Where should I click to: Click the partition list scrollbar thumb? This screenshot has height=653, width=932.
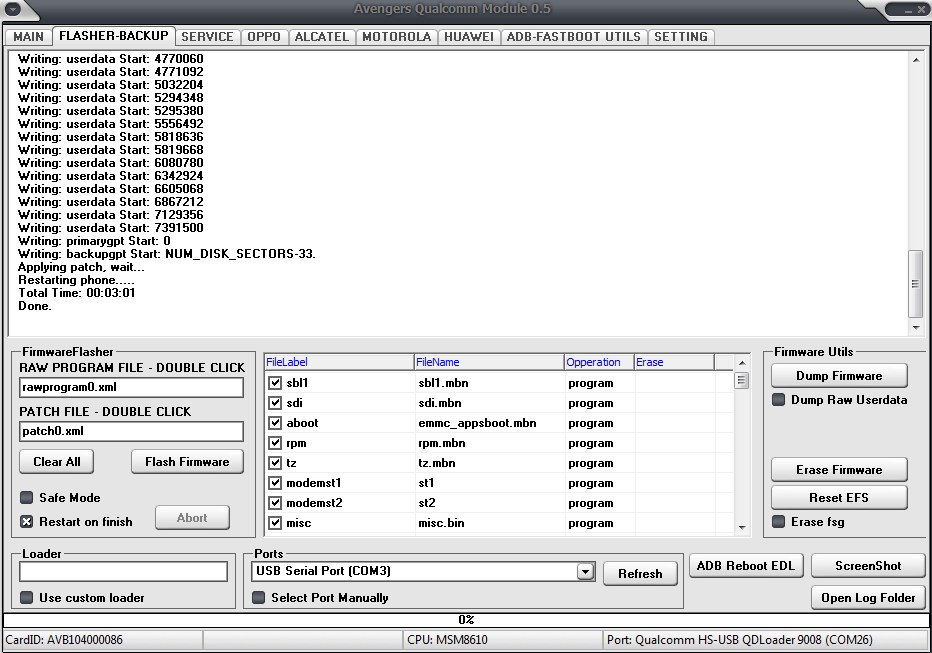coord(741,380)
